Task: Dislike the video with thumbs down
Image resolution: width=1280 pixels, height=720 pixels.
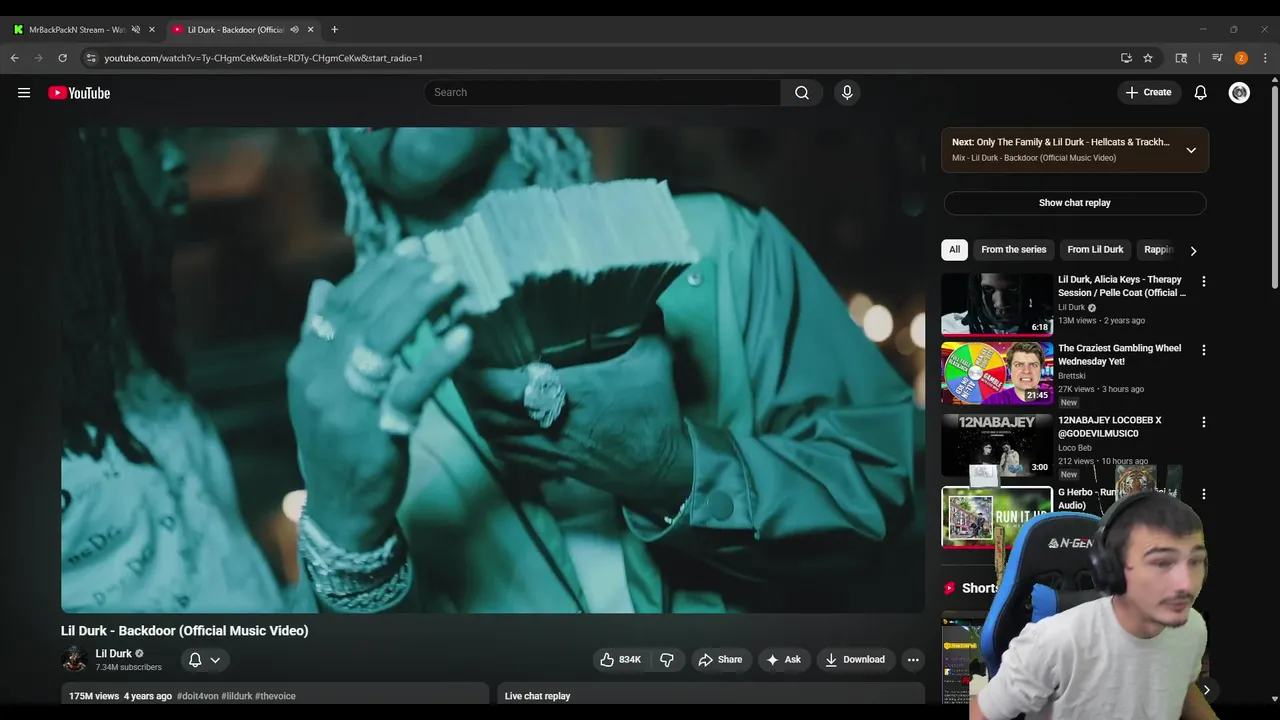Action: pos(667,660)
